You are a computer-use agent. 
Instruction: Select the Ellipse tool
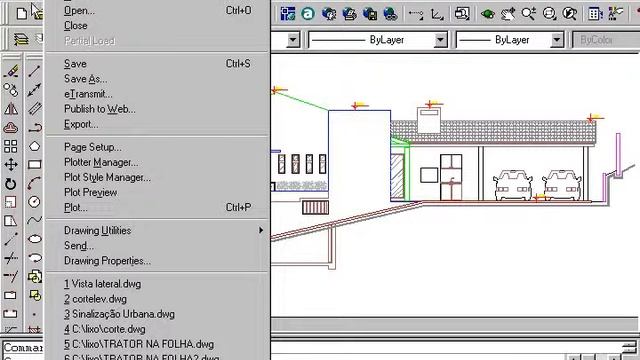click(35, 240)
